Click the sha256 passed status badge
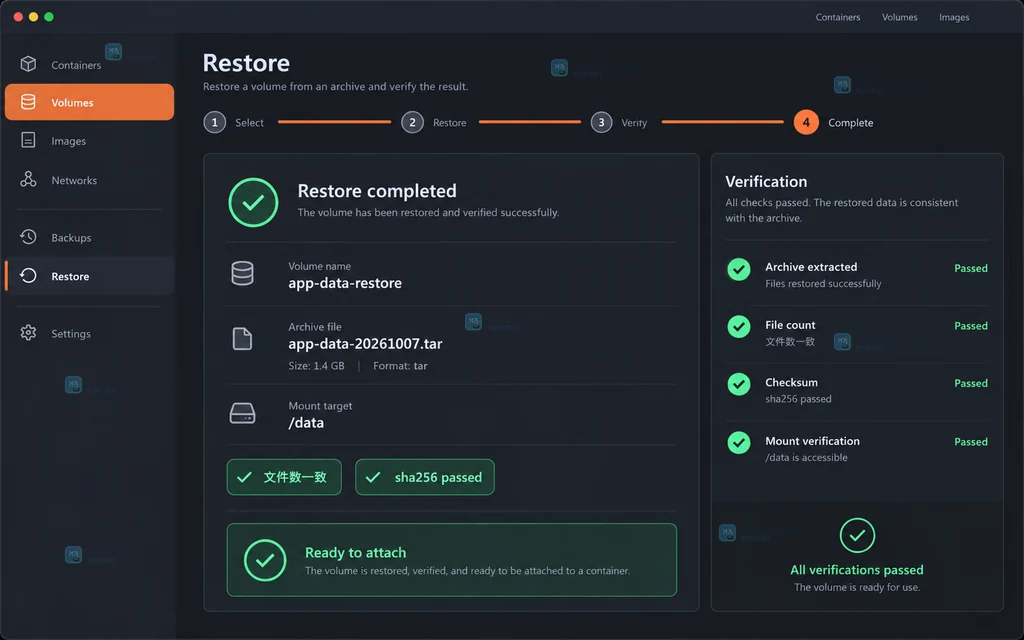Viewport: 1024px width, 640px height. [424, 477]
